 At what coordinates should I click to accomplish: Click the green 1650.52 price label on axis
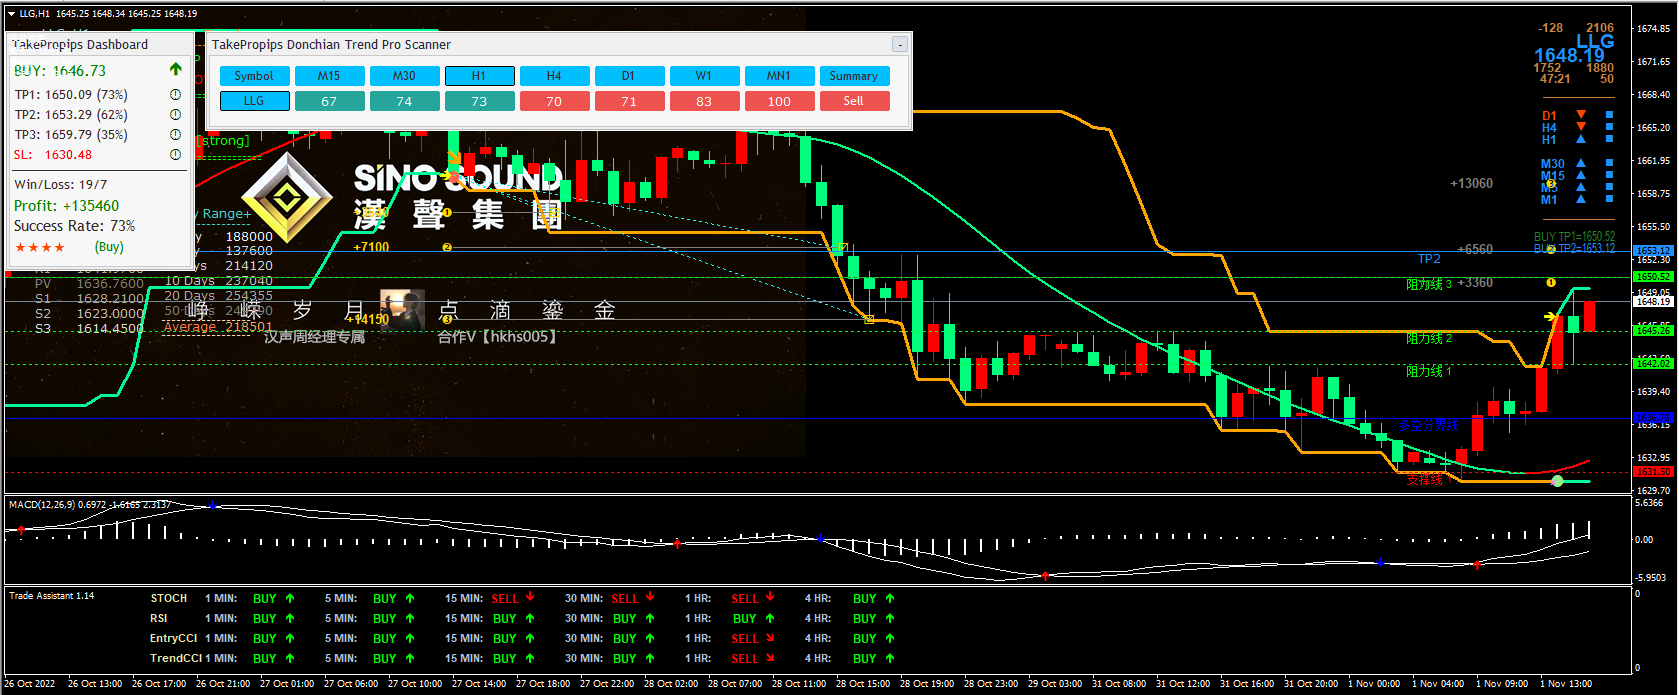coord(1653,277)
